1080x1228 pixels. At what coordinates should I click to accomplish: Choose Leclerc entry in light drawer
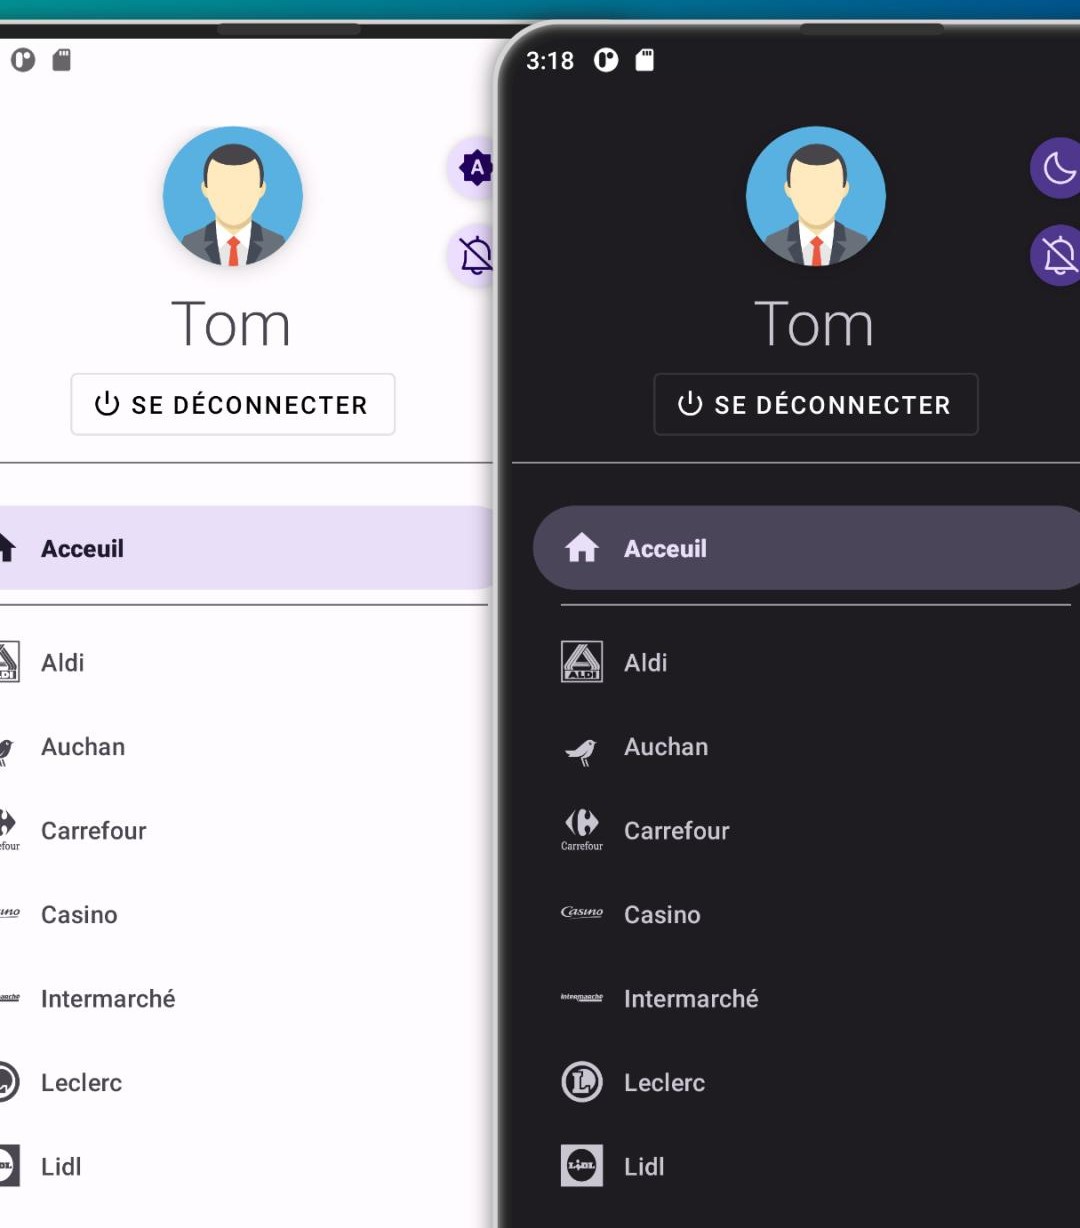tap(244, 1083)
